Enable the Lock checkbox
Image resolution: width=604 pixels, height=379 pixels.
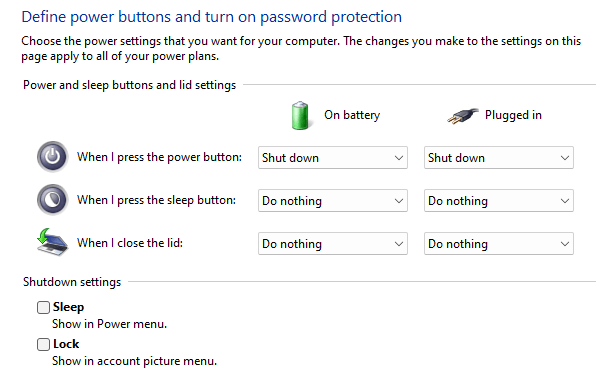[44, 344]
